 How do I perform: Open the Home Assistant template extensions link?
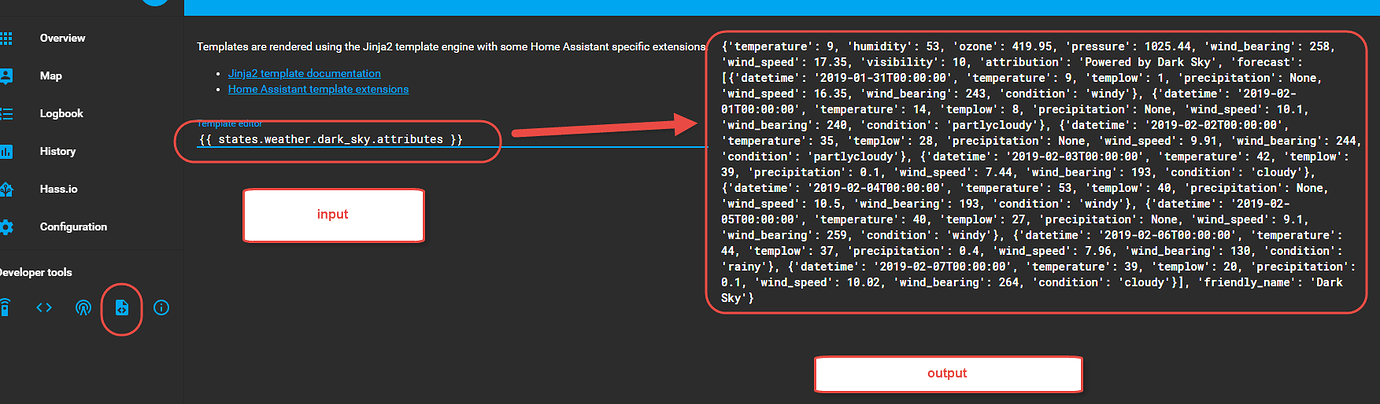(318, 89)
